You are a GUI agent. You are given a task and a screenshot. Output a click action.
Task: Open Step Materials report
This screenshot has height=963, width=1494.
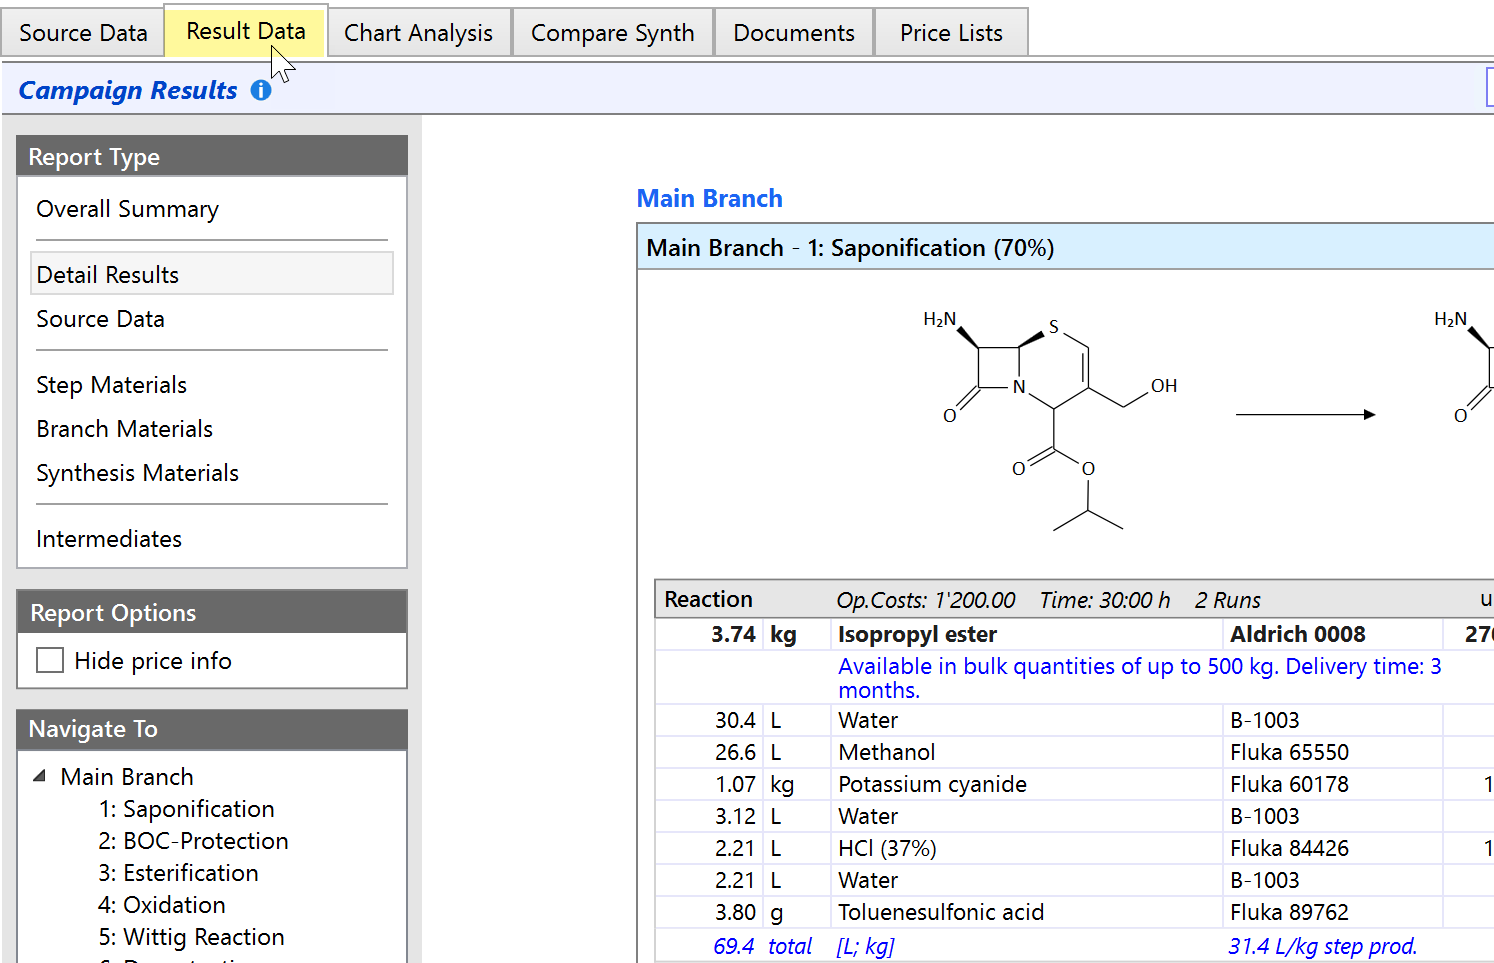coord(111,385)
